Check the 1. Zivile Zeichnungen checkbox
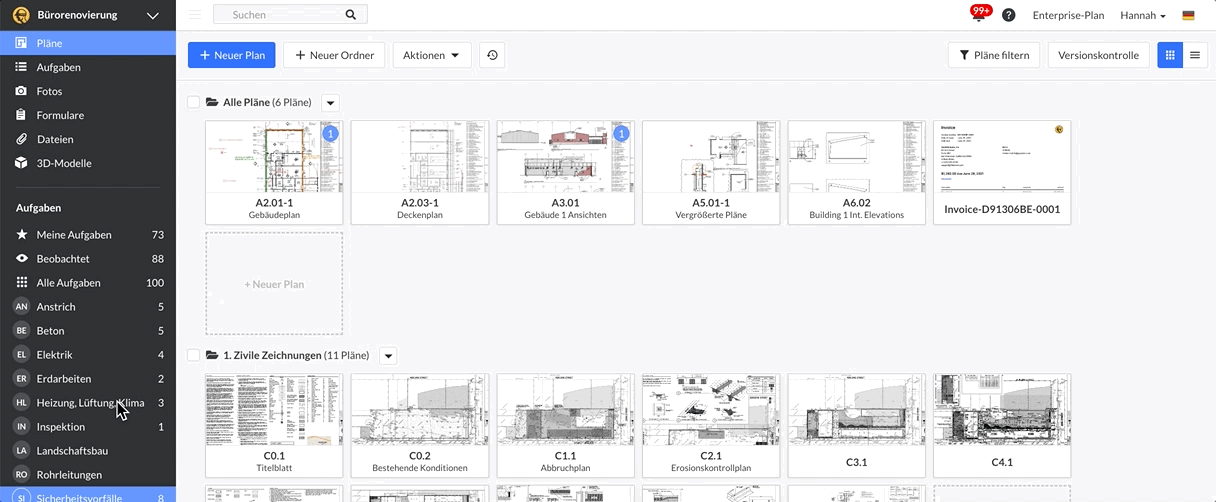Image resolution: width=1216 pixels, height=502 pixels. [194, 355]
